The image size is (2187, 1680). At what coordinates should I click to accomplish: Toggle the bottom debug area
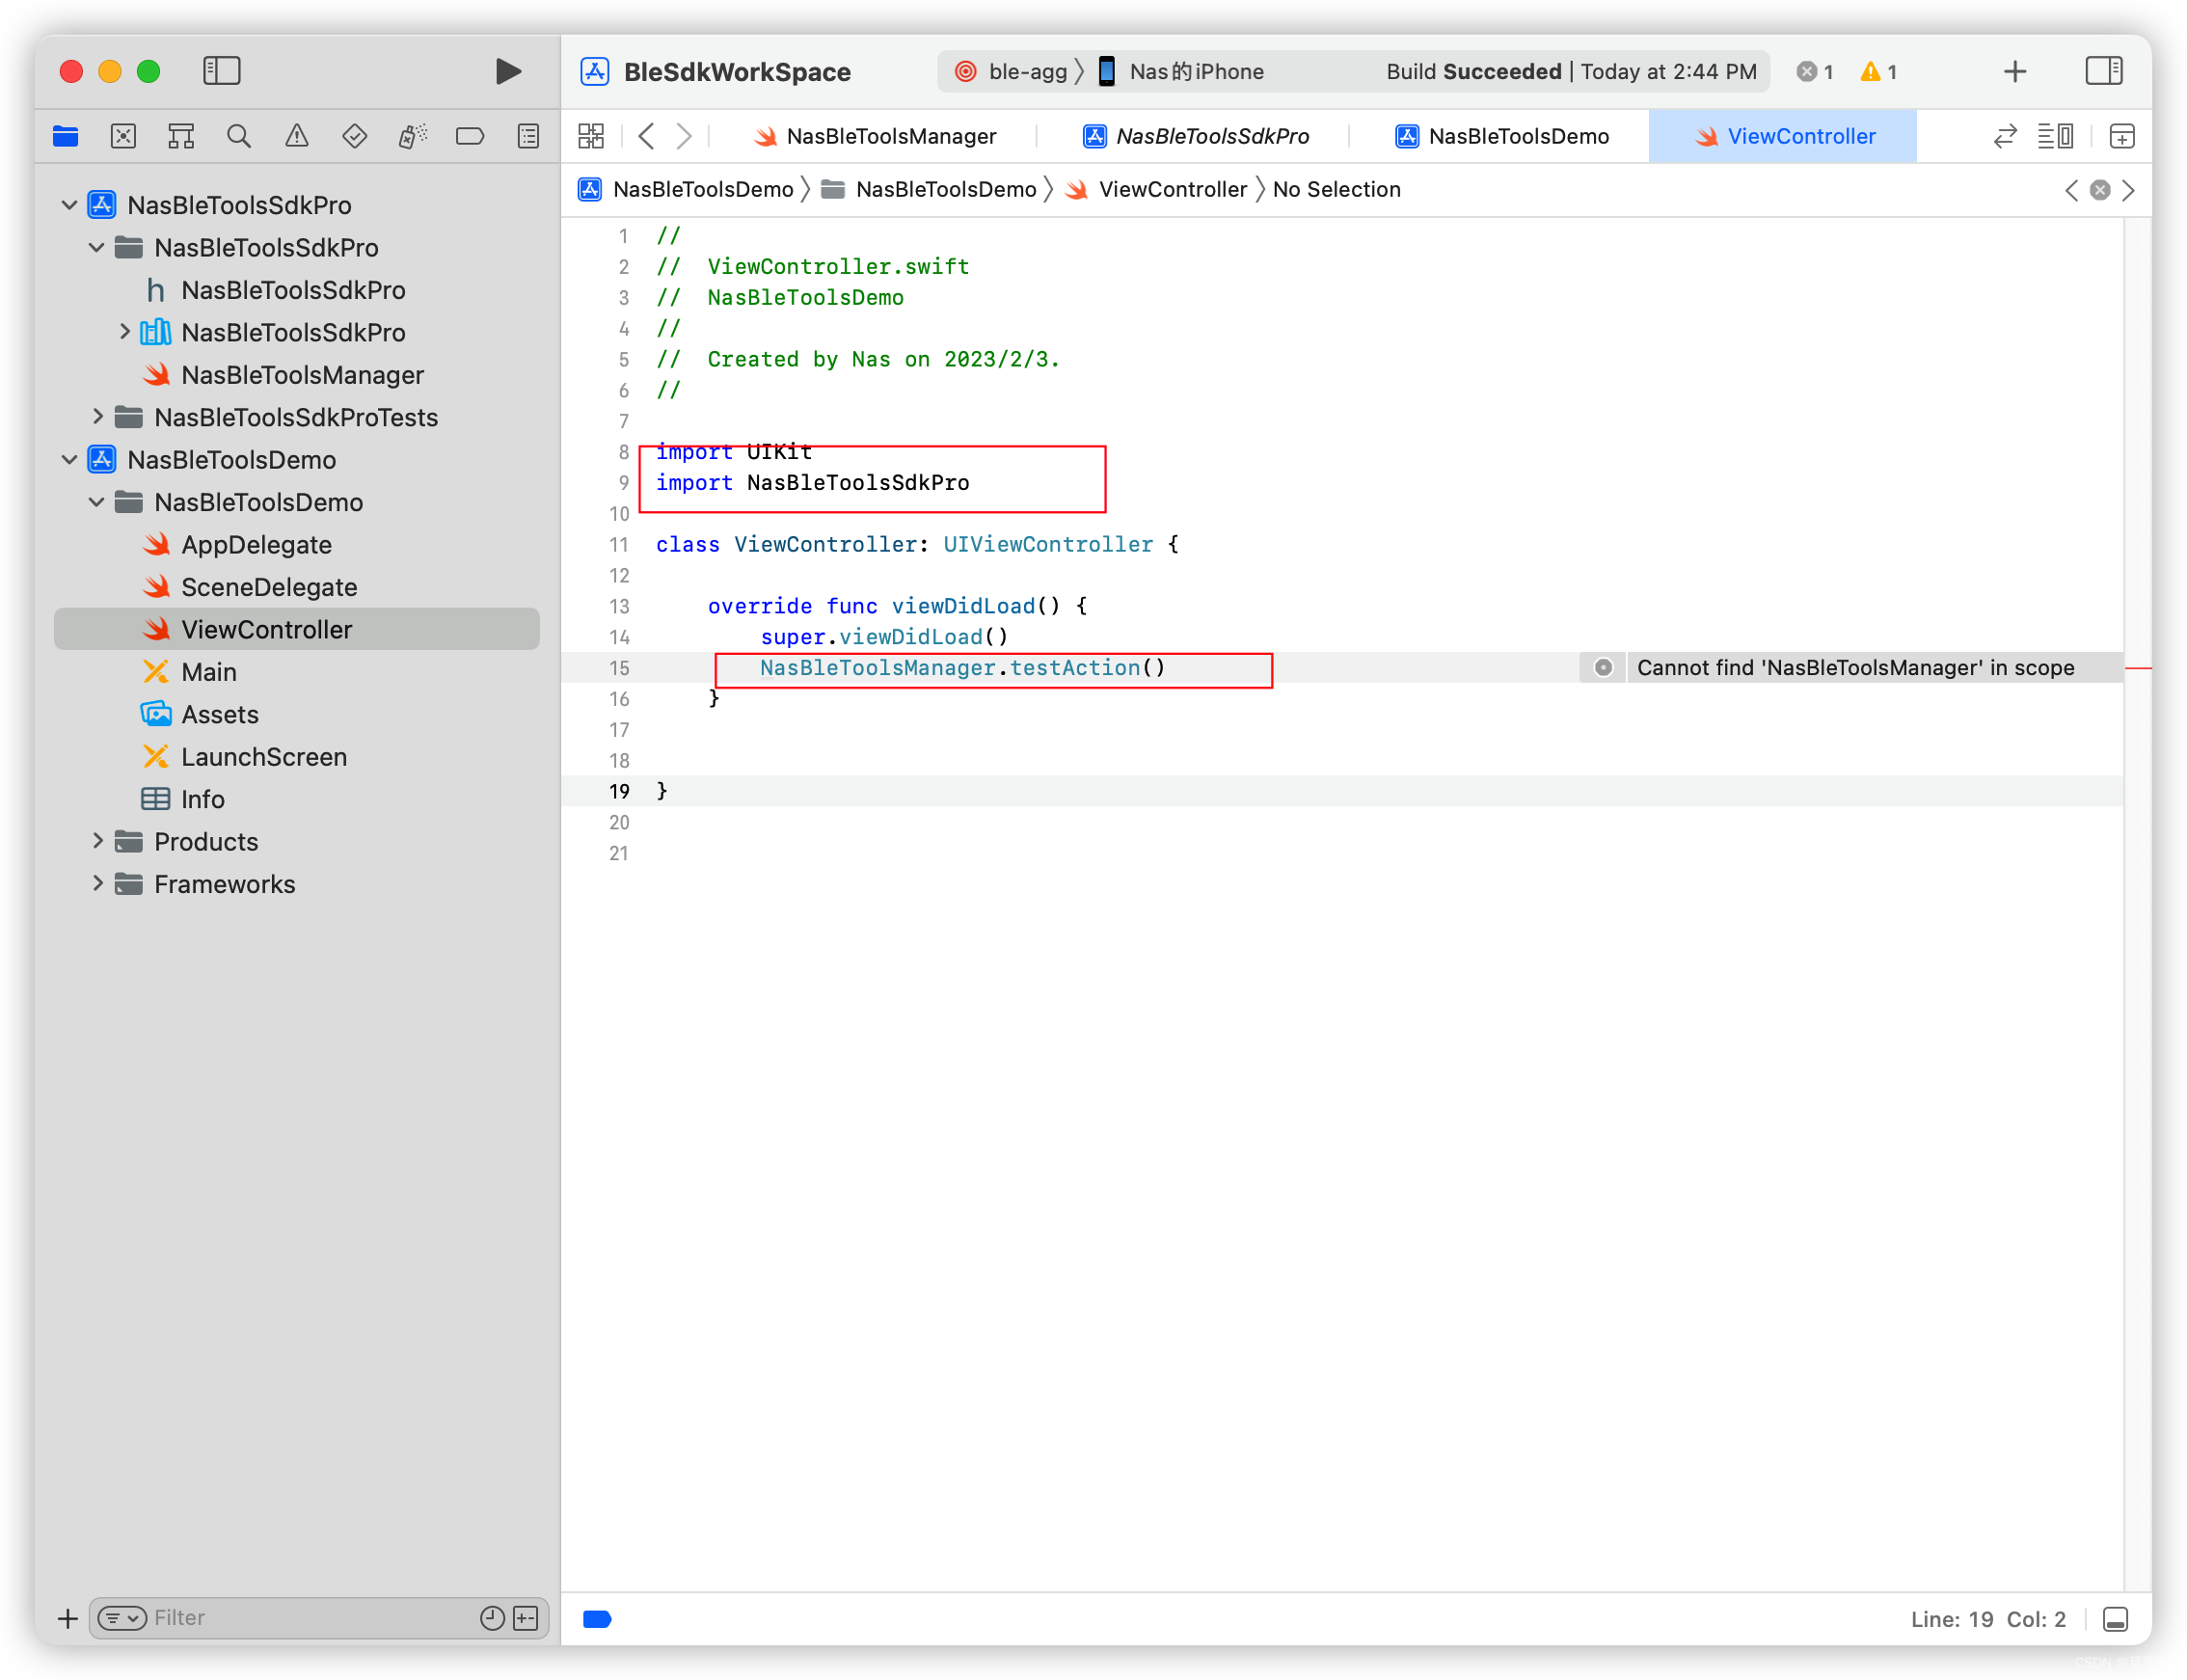click(x=2115, y=1619)
